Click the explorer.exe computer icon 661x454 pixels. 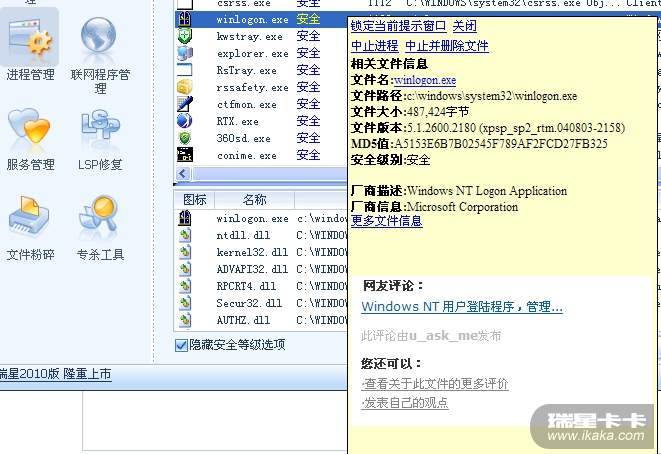click(x=185, y=53)
